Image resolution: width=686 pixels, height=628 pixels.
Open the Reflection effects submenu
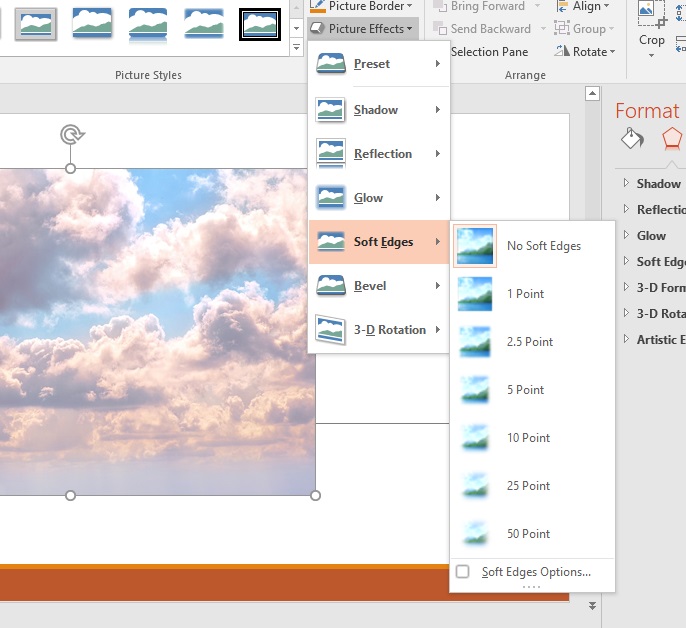pyautogui.click(x=379, y=154)
